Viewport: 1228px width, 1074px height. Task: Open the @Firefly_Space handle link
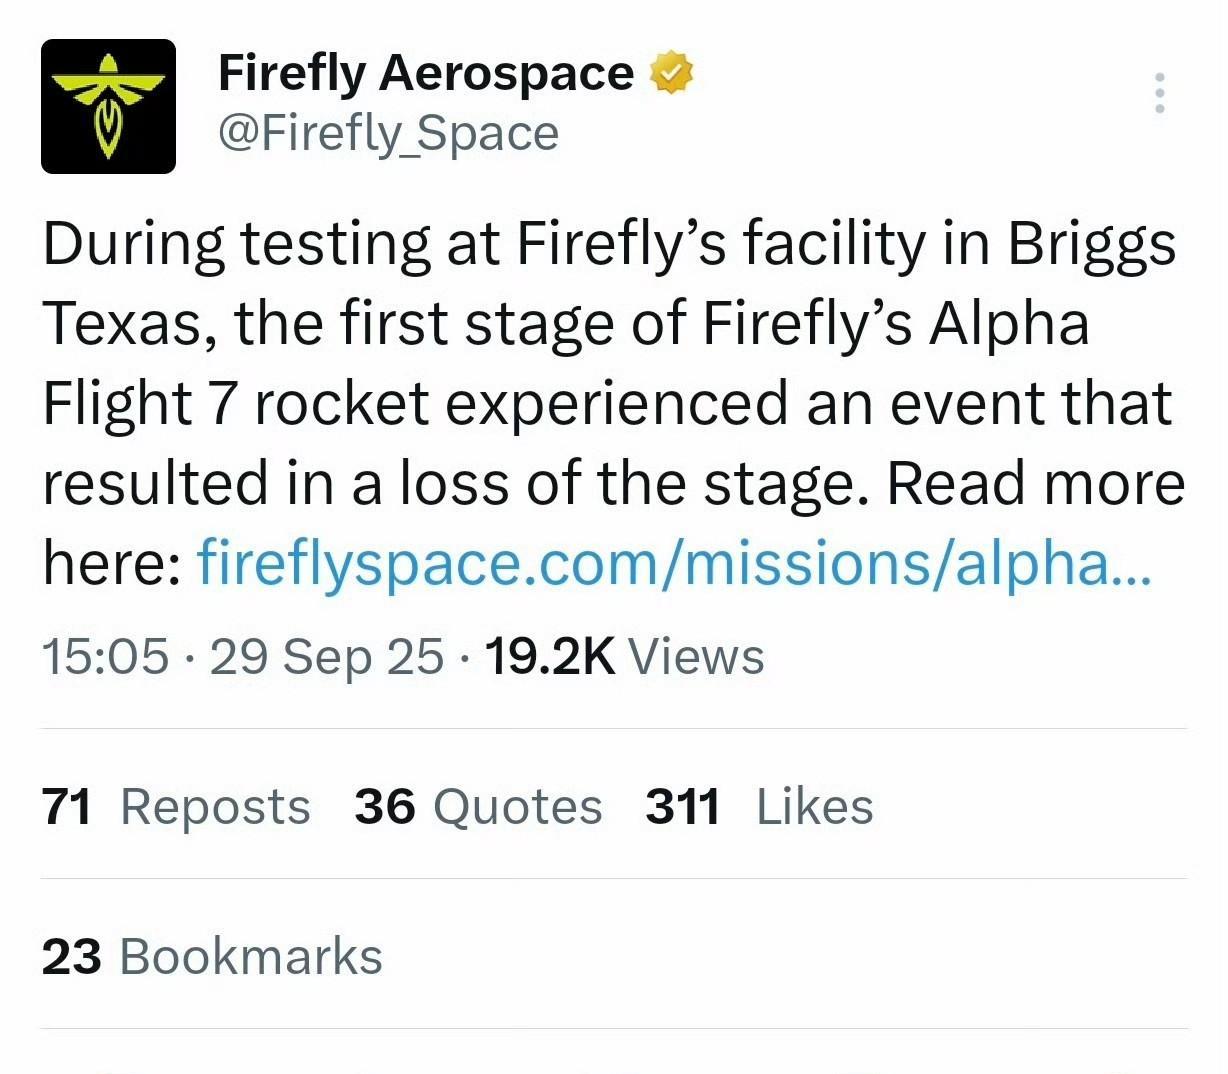(x=388, y=134)
